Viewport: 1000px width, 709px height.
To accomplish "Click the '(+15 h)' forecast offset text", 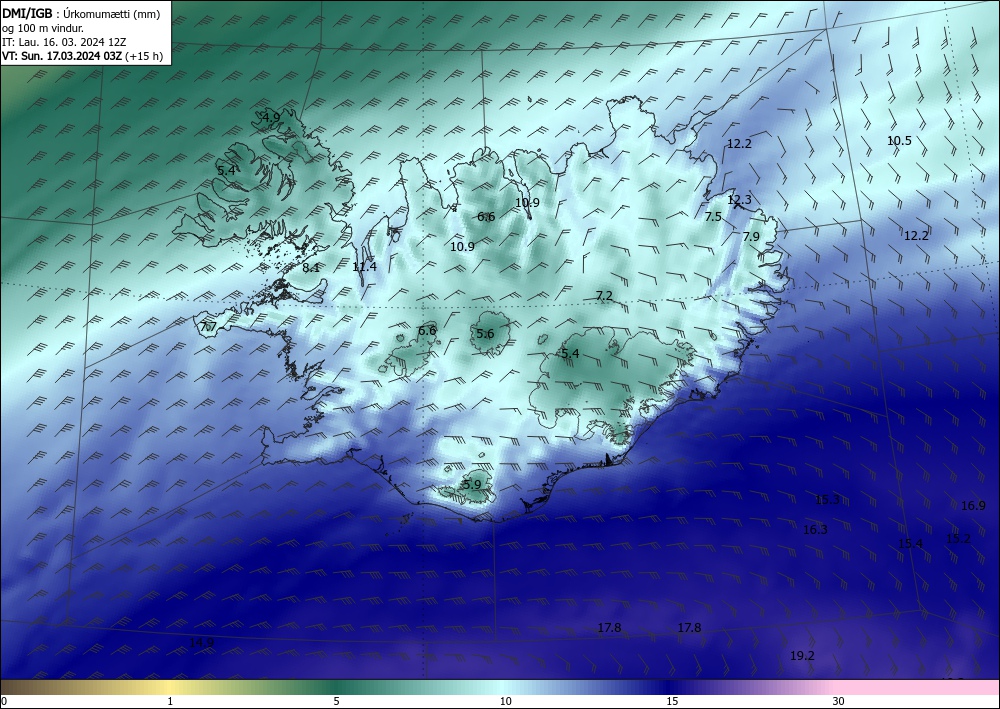I will coord(144,56).
